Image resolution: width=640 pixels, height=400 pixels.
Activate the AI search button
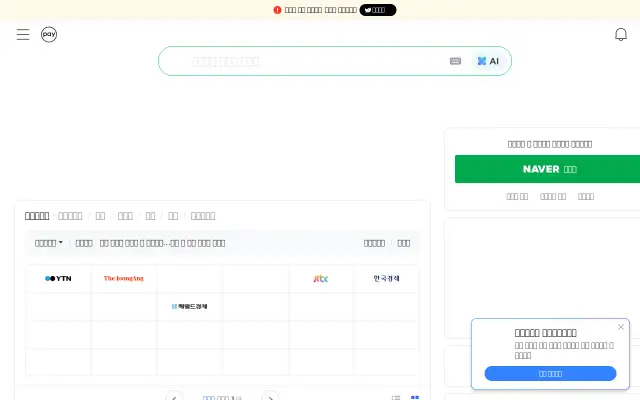(488, 61)
